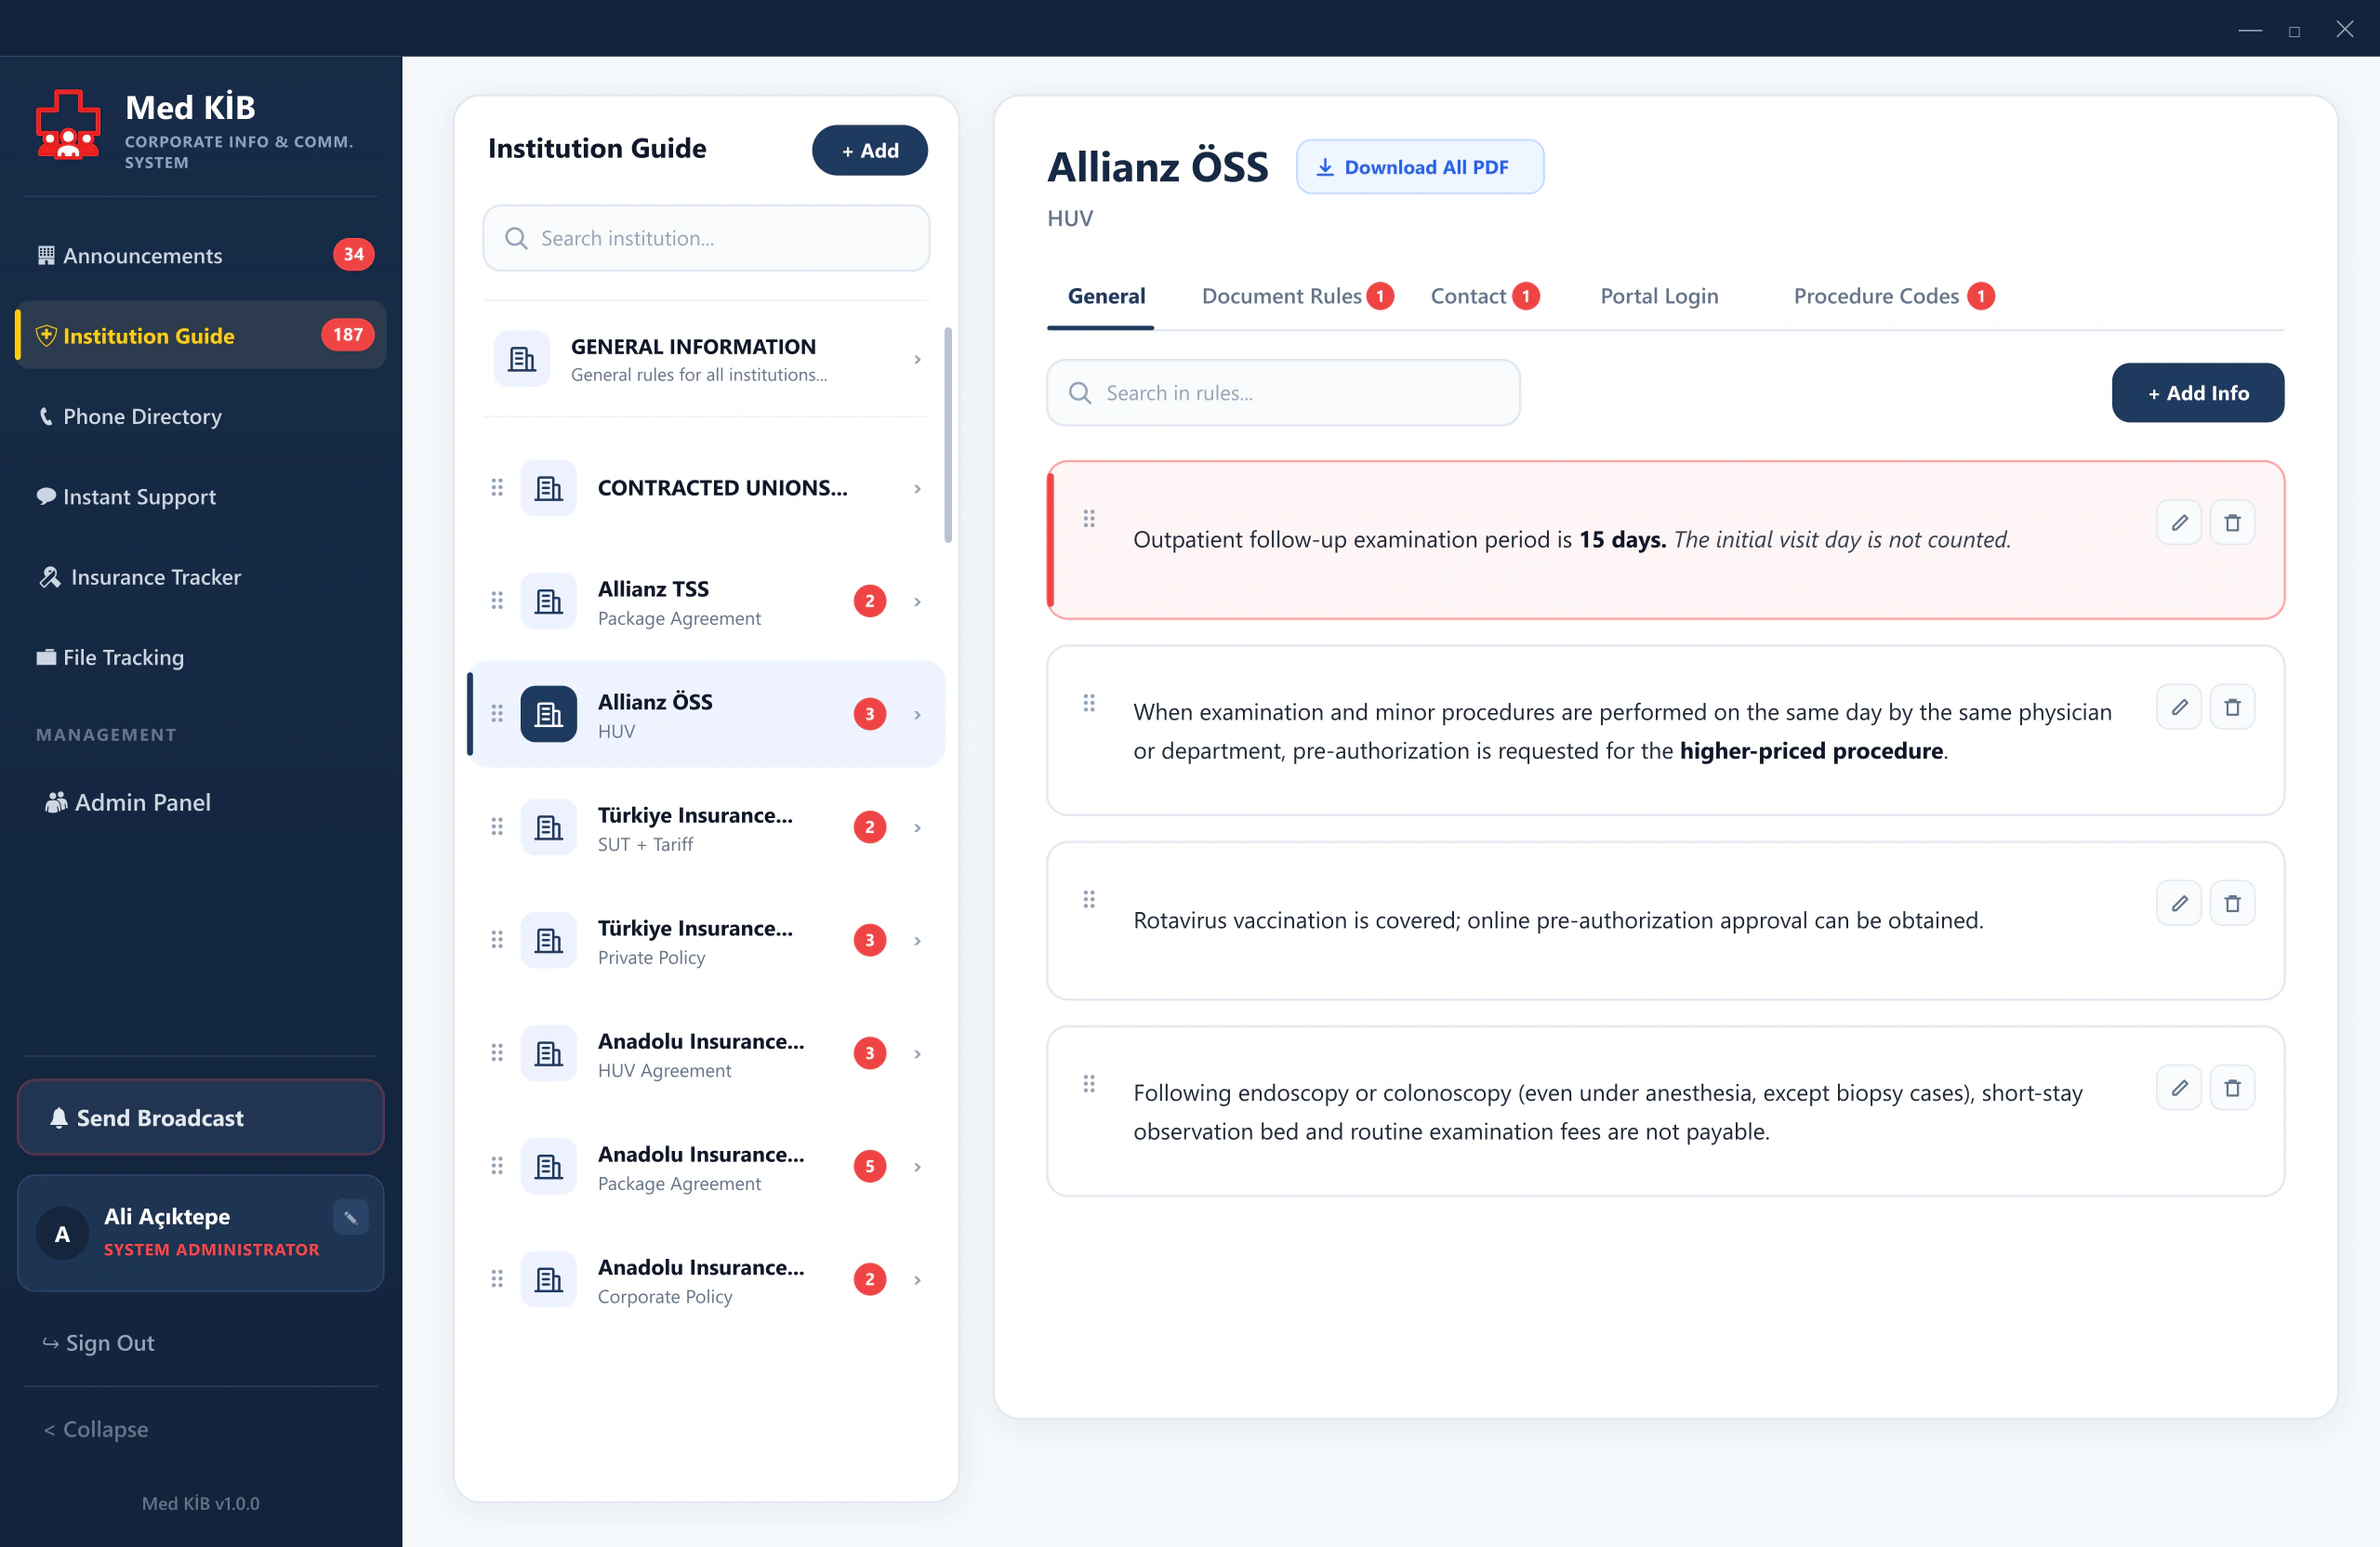Click the + Add Info button

(2197, 393)
